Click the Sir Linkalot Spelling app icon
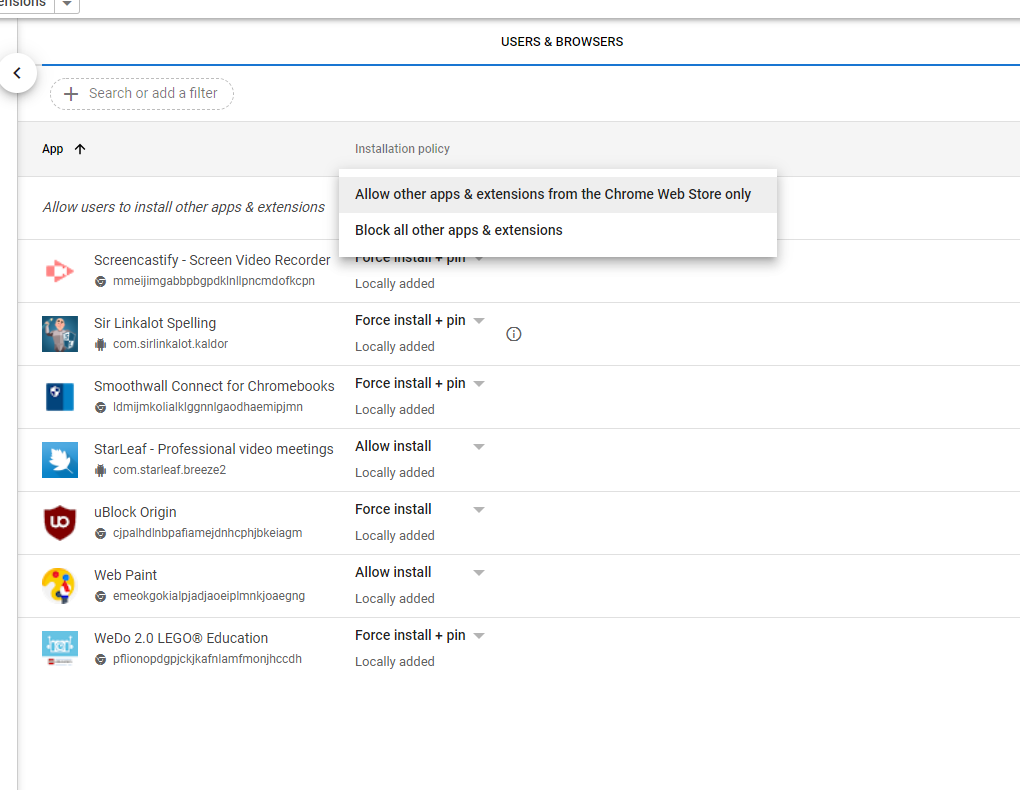1020x790 pixels. click(x=60, y=334)
